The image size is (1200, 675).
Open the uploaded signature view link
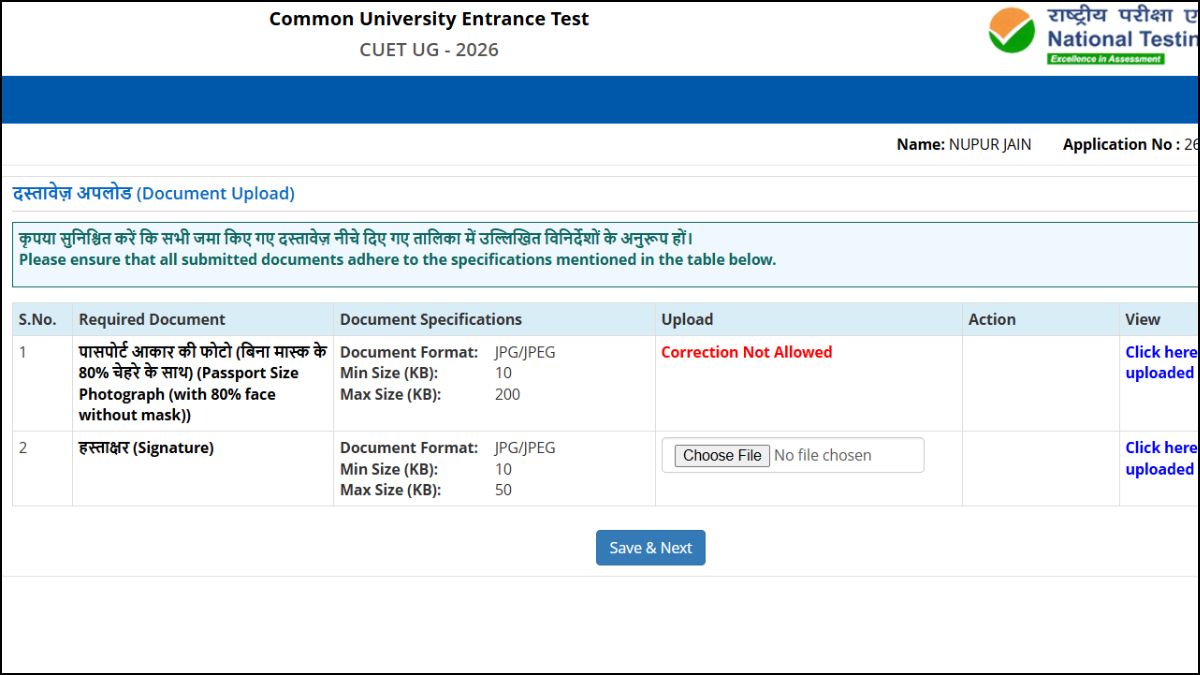click(x=1160, y=458)
